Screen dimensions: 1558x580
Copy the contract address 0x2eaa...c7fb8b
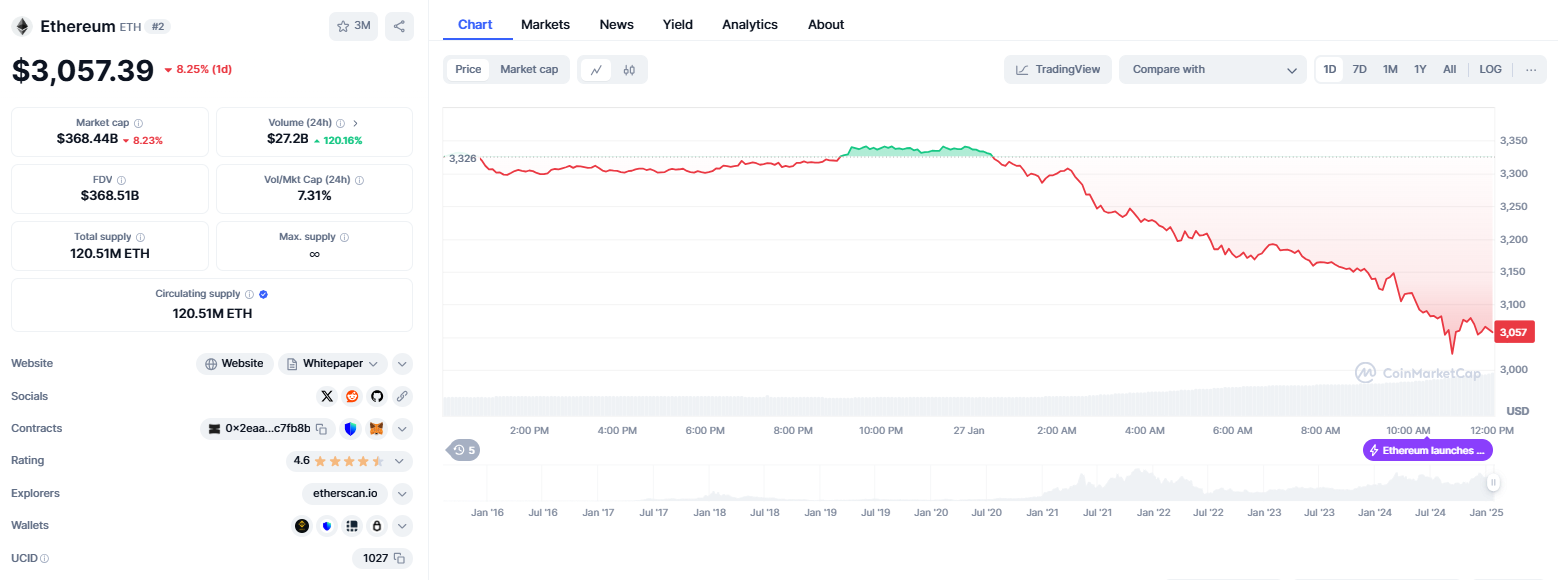point(321,428)
